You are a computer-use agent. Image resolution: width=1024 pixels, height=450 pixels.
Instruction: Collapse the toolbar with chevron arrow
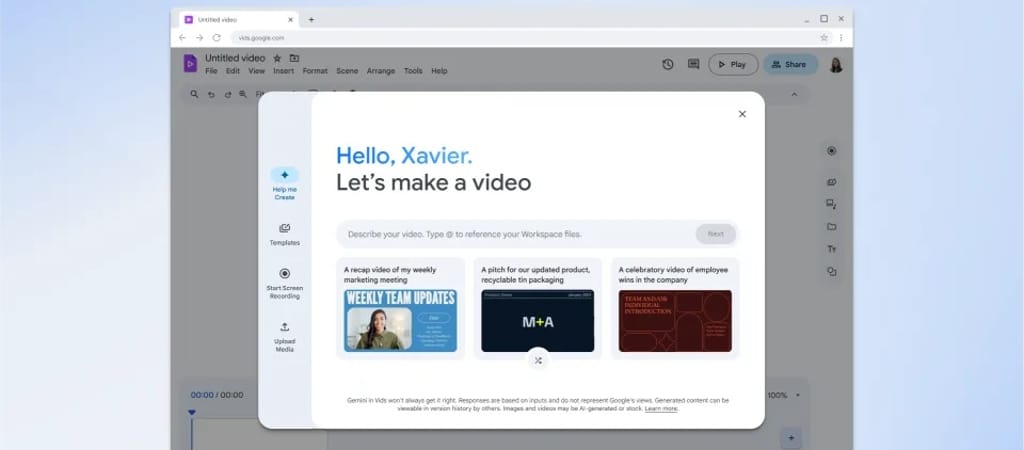[x=794, y=94]
